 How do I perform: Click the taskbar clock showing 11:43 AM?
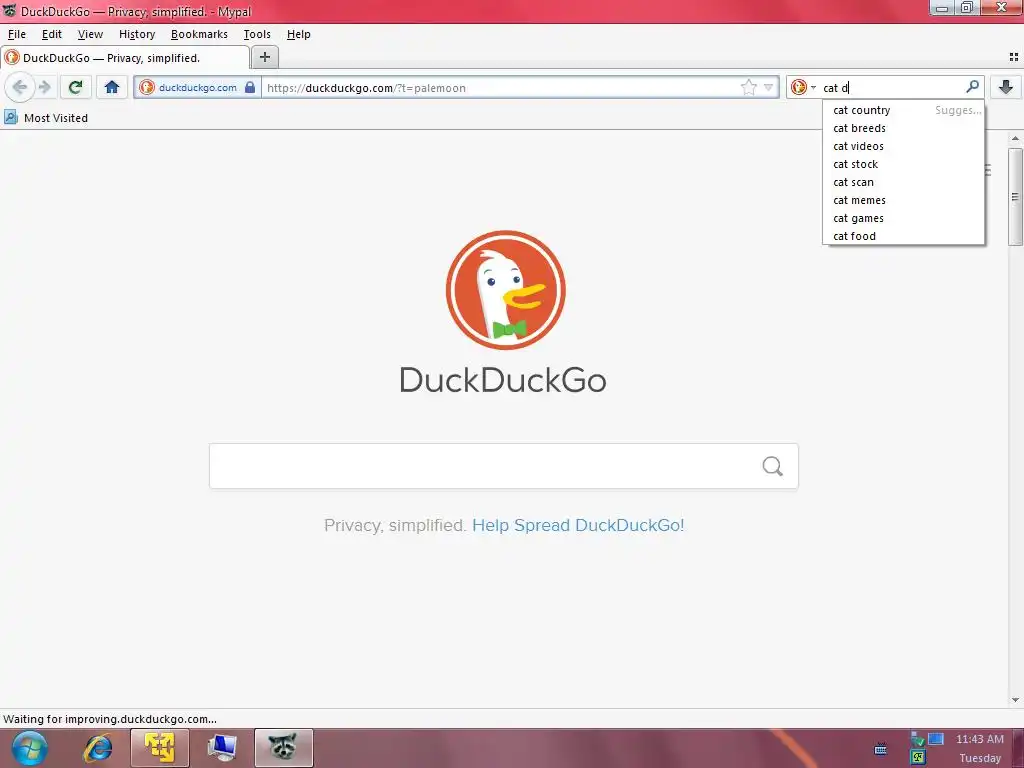click(980, 739)
